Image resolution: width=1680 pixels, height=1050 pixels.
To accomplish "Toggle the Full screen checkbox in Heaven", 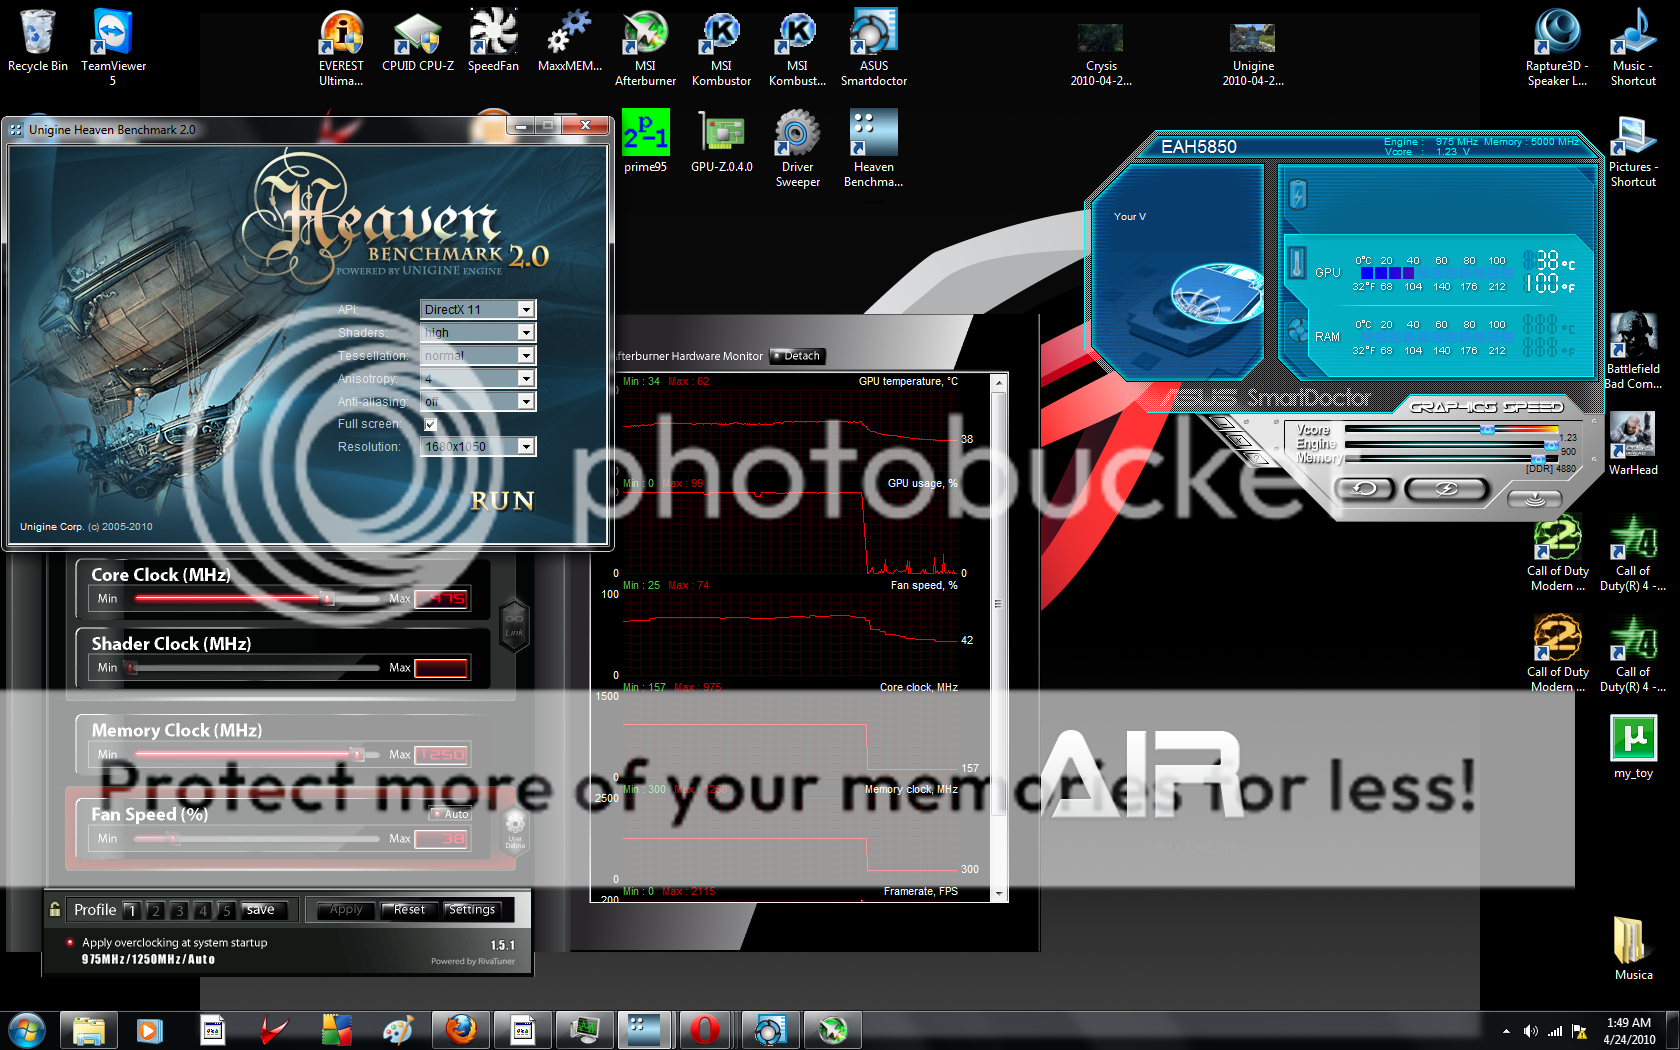I will (430, 424).
